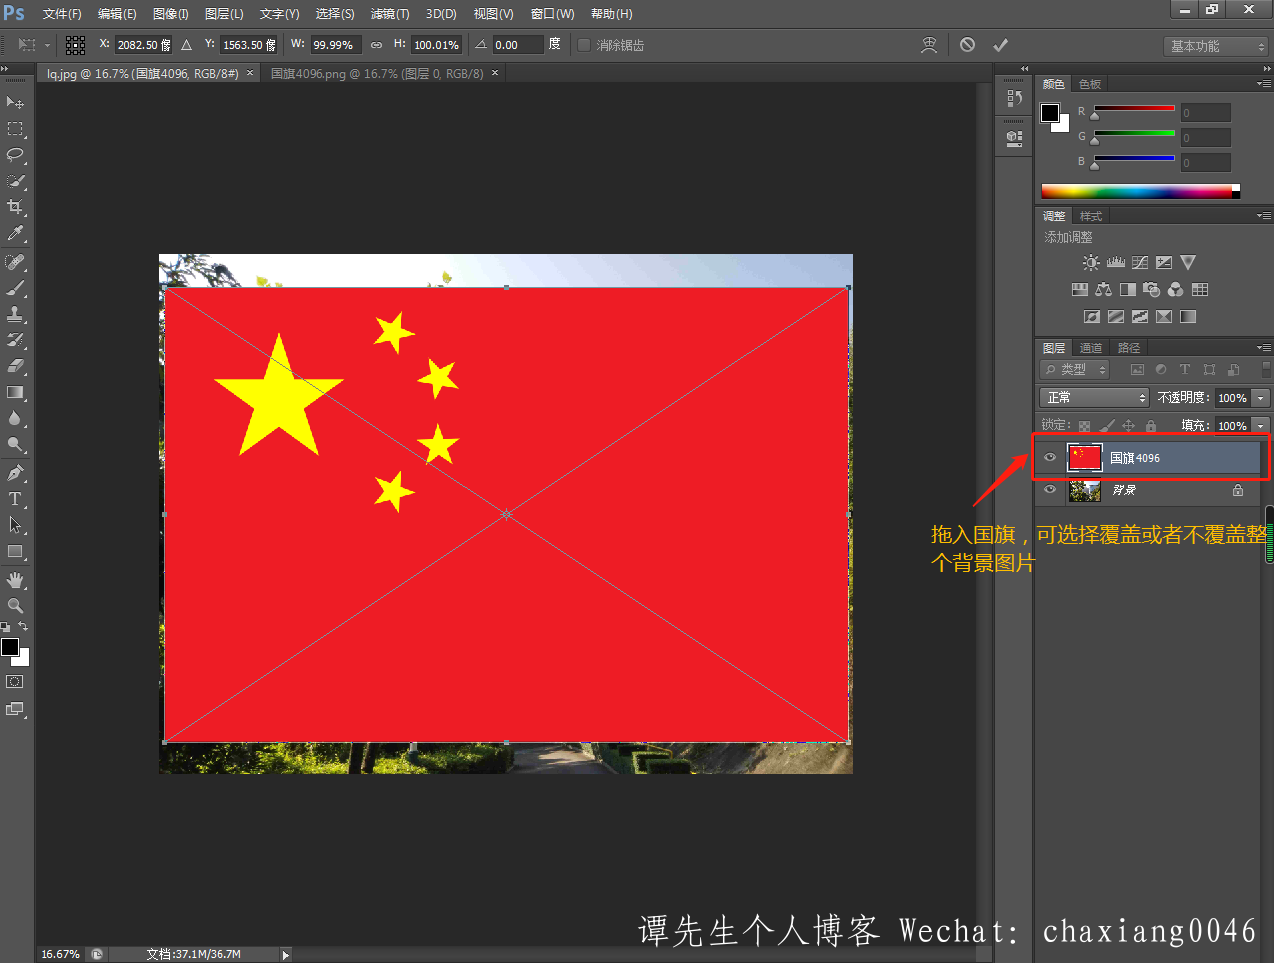Toggle the warp mode icon in options bar

point(929,45)
